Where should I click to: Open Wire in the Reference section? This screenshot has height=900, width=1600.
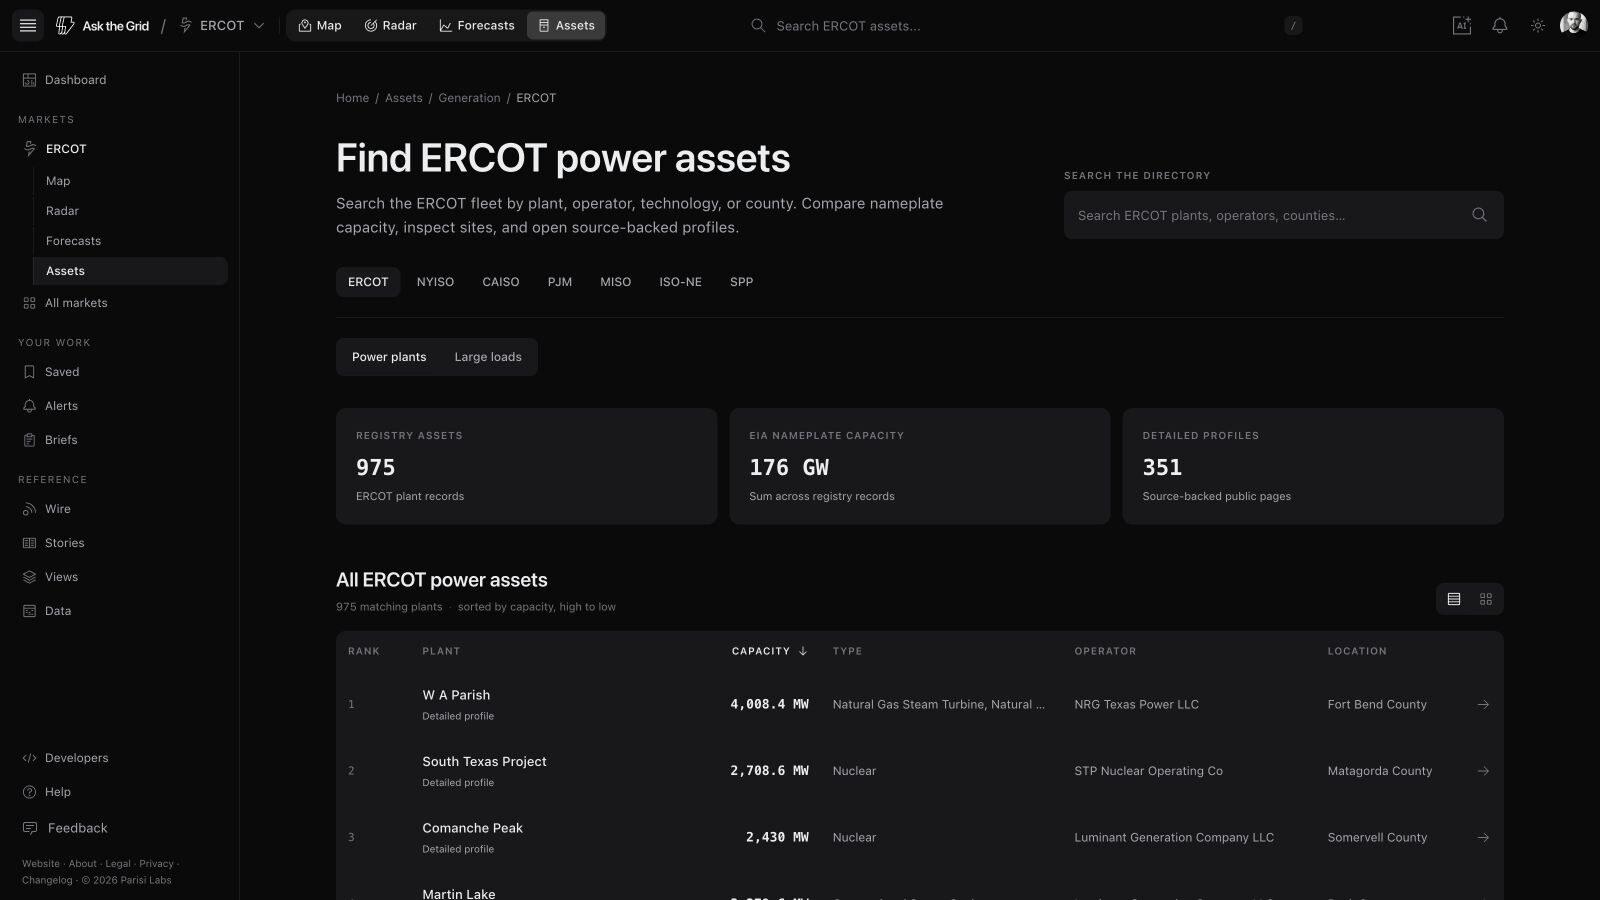120,509
